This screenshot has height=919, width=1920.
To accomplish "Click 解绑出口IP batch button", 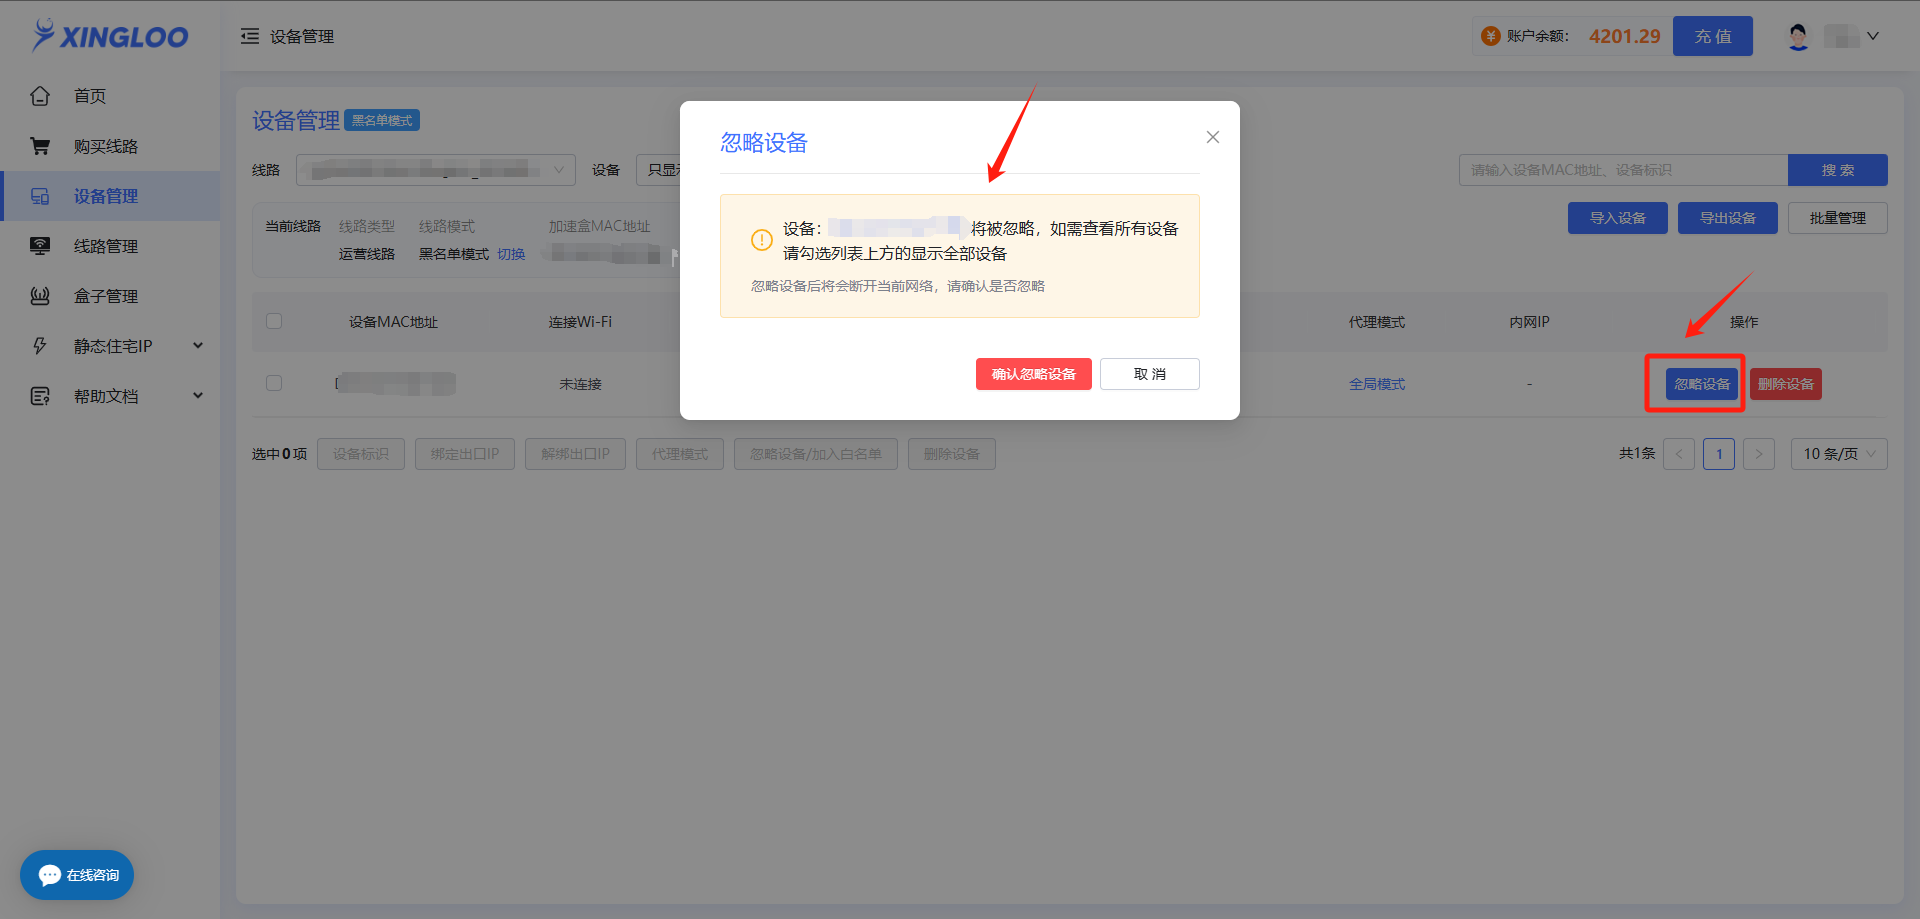I will click(576, 454).
